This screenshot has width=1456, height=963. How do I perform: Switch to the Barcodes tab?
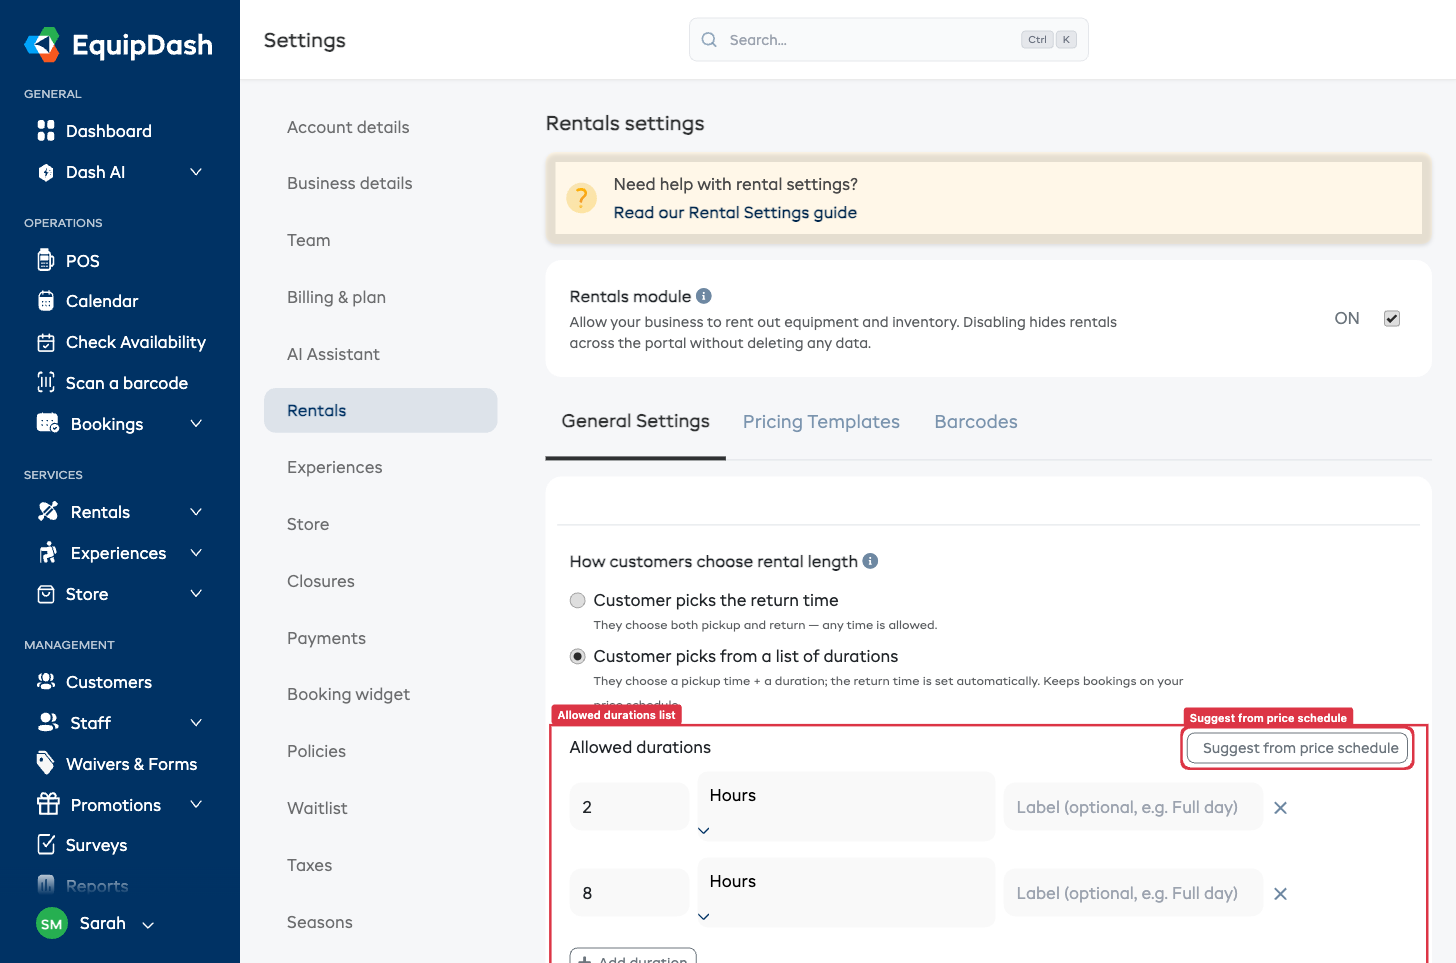click(975, 422)
